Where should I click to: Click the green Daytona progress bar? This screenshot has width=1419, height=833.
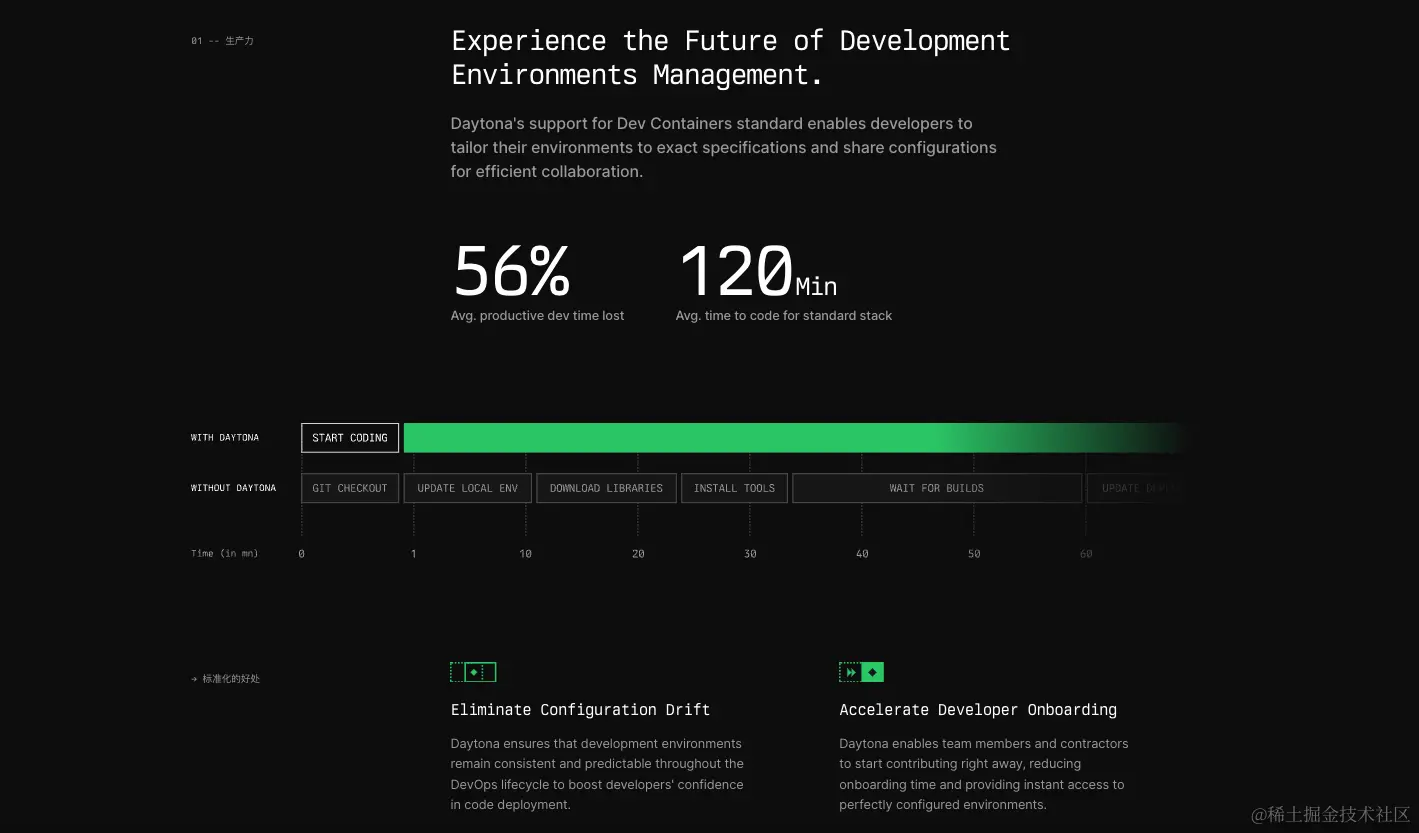point(795,438)
